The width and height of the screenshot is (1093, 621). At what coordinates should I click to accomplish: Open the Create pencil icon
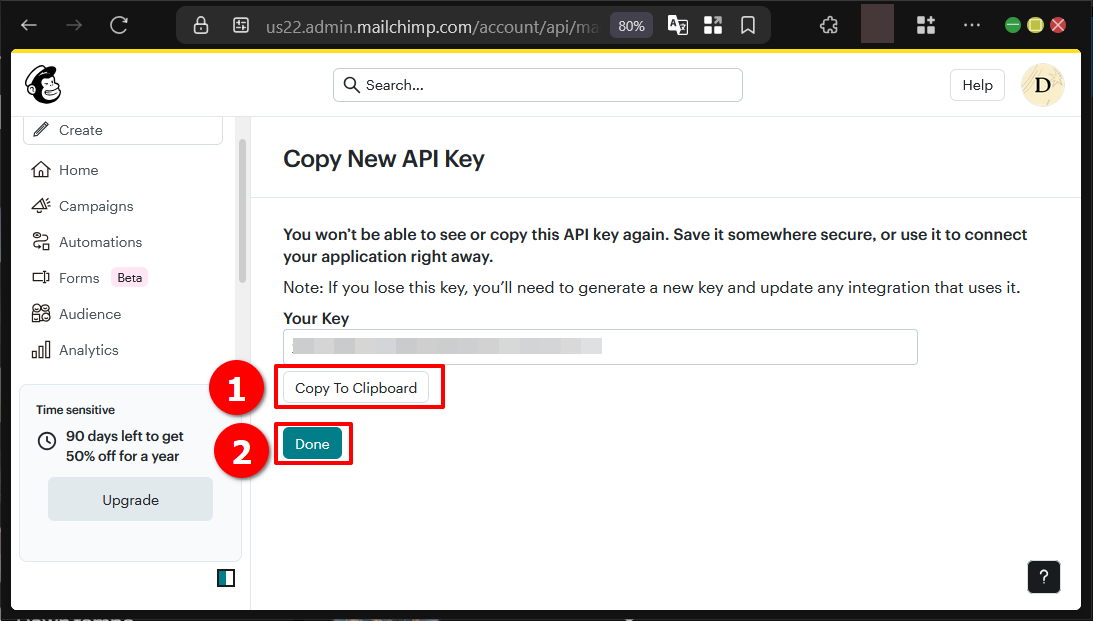point(40,129)
